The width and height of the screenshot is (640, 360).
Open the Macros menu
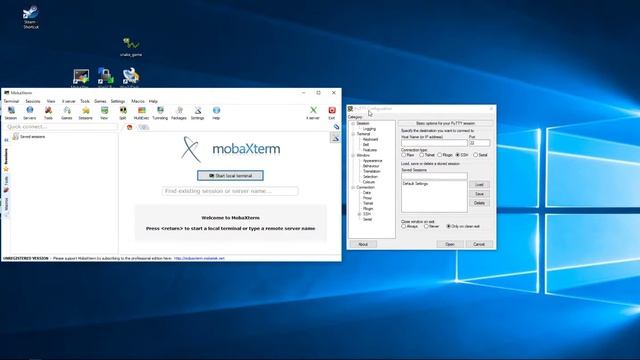click(x=138, y=101)
